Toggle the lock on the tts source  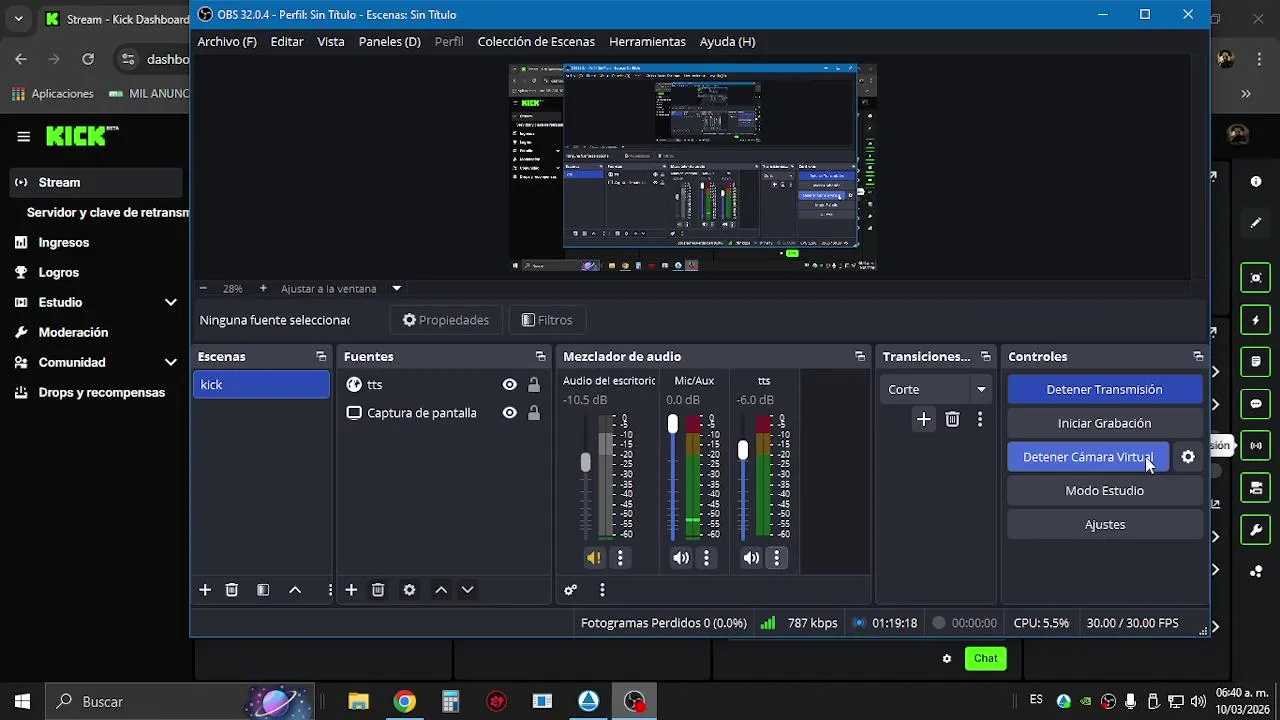pos(534,385)
